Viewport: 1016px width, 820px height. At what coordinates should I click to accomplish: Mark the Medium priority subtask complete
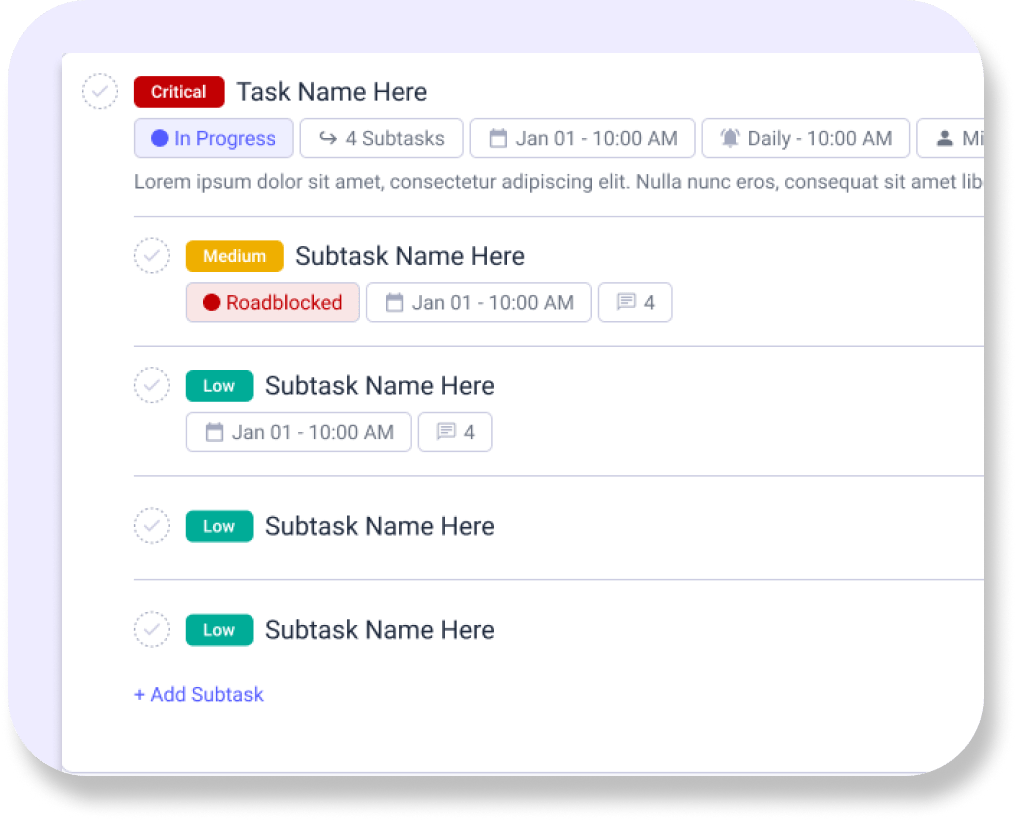click(x=152, y=256)
